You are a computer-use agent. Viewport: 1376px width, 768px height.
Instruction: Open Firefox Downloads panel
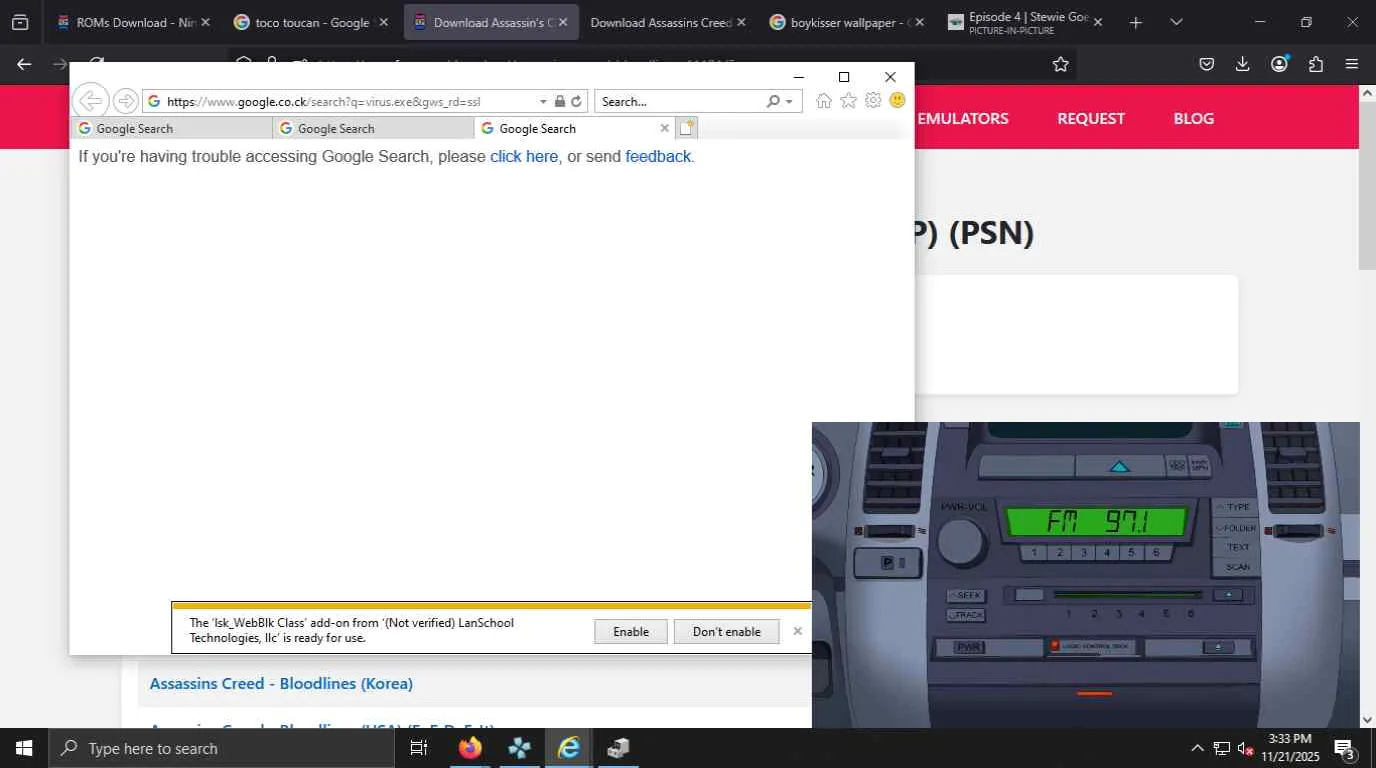pos(1242,64)
